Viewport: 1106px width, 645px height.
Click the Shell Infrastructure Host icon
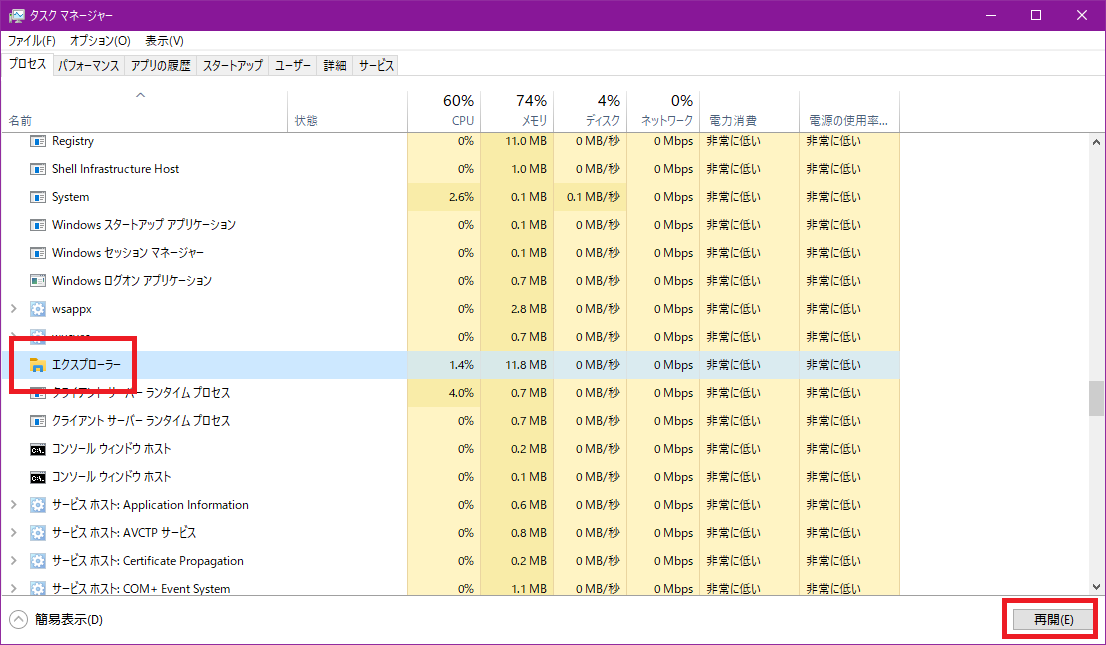[37, 169]
